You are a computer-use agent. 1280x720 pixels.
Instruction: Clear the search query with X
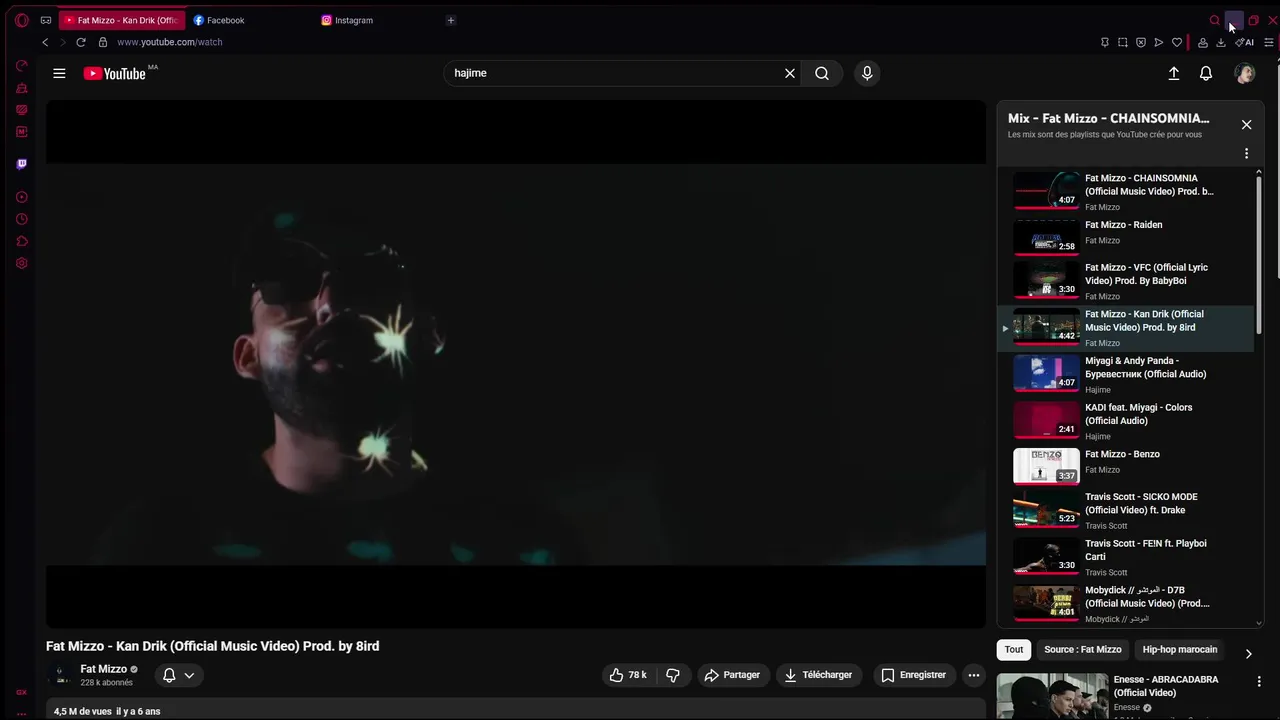click(x=790, y=73)
